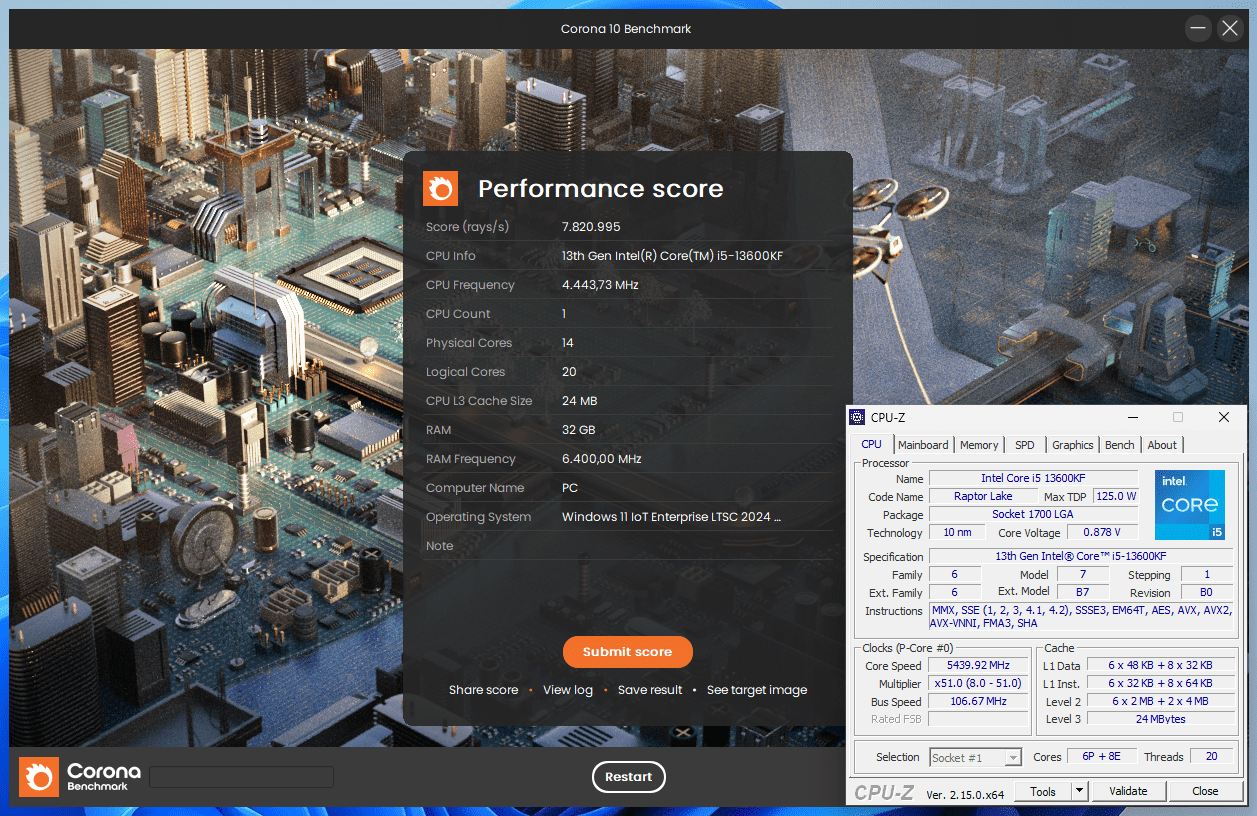Screen dimensions: 1257x816
Task: Switch to the Mainboard tab in CPU-Z
Action: click(x=923, y=445)
